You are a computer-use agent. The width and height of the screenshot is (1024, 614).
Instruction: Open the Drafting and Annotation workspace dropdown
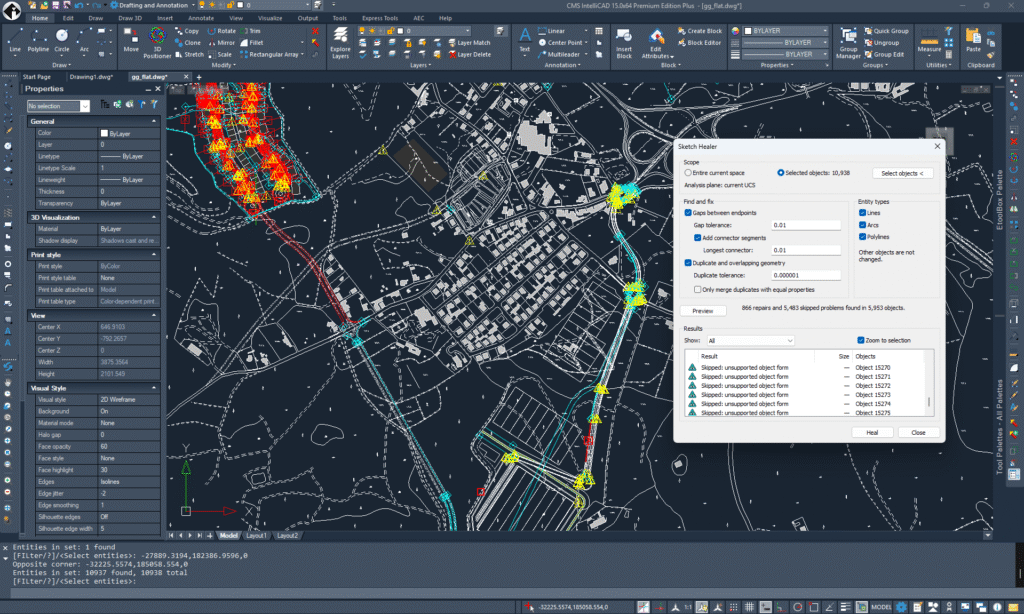pyautogui.click(x=195, y=5)
